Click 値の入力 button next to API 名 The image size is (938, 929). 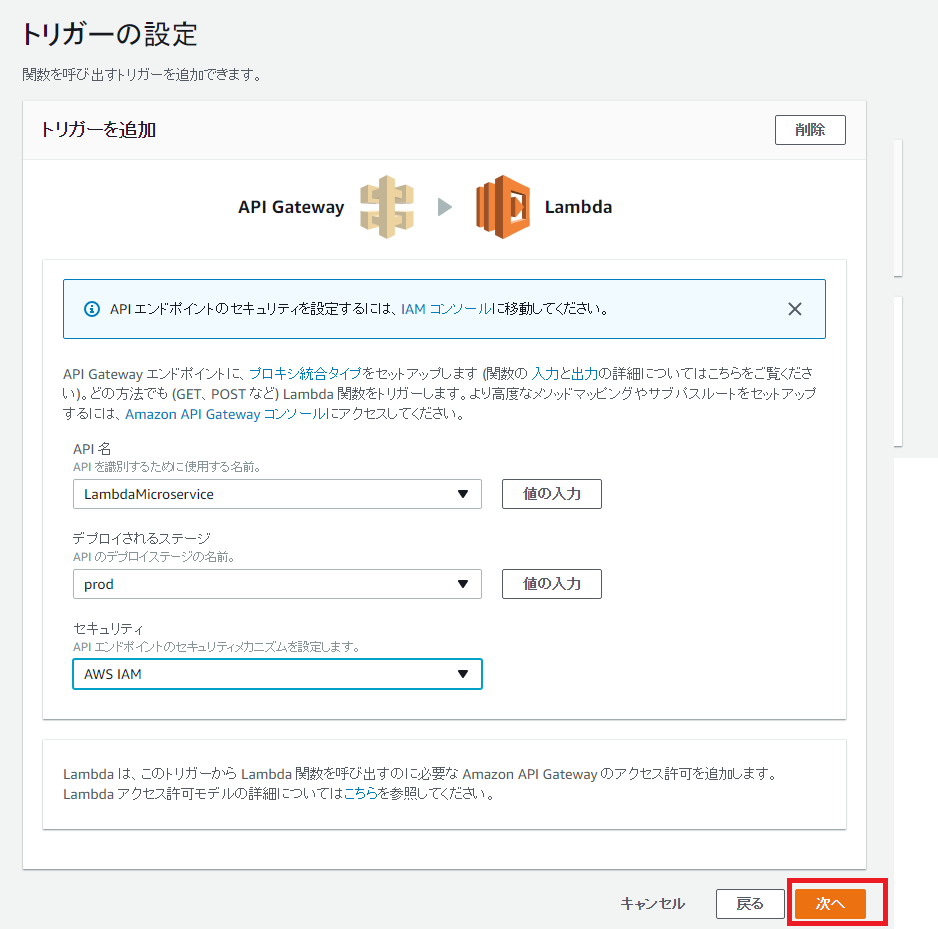click(552, 494)
